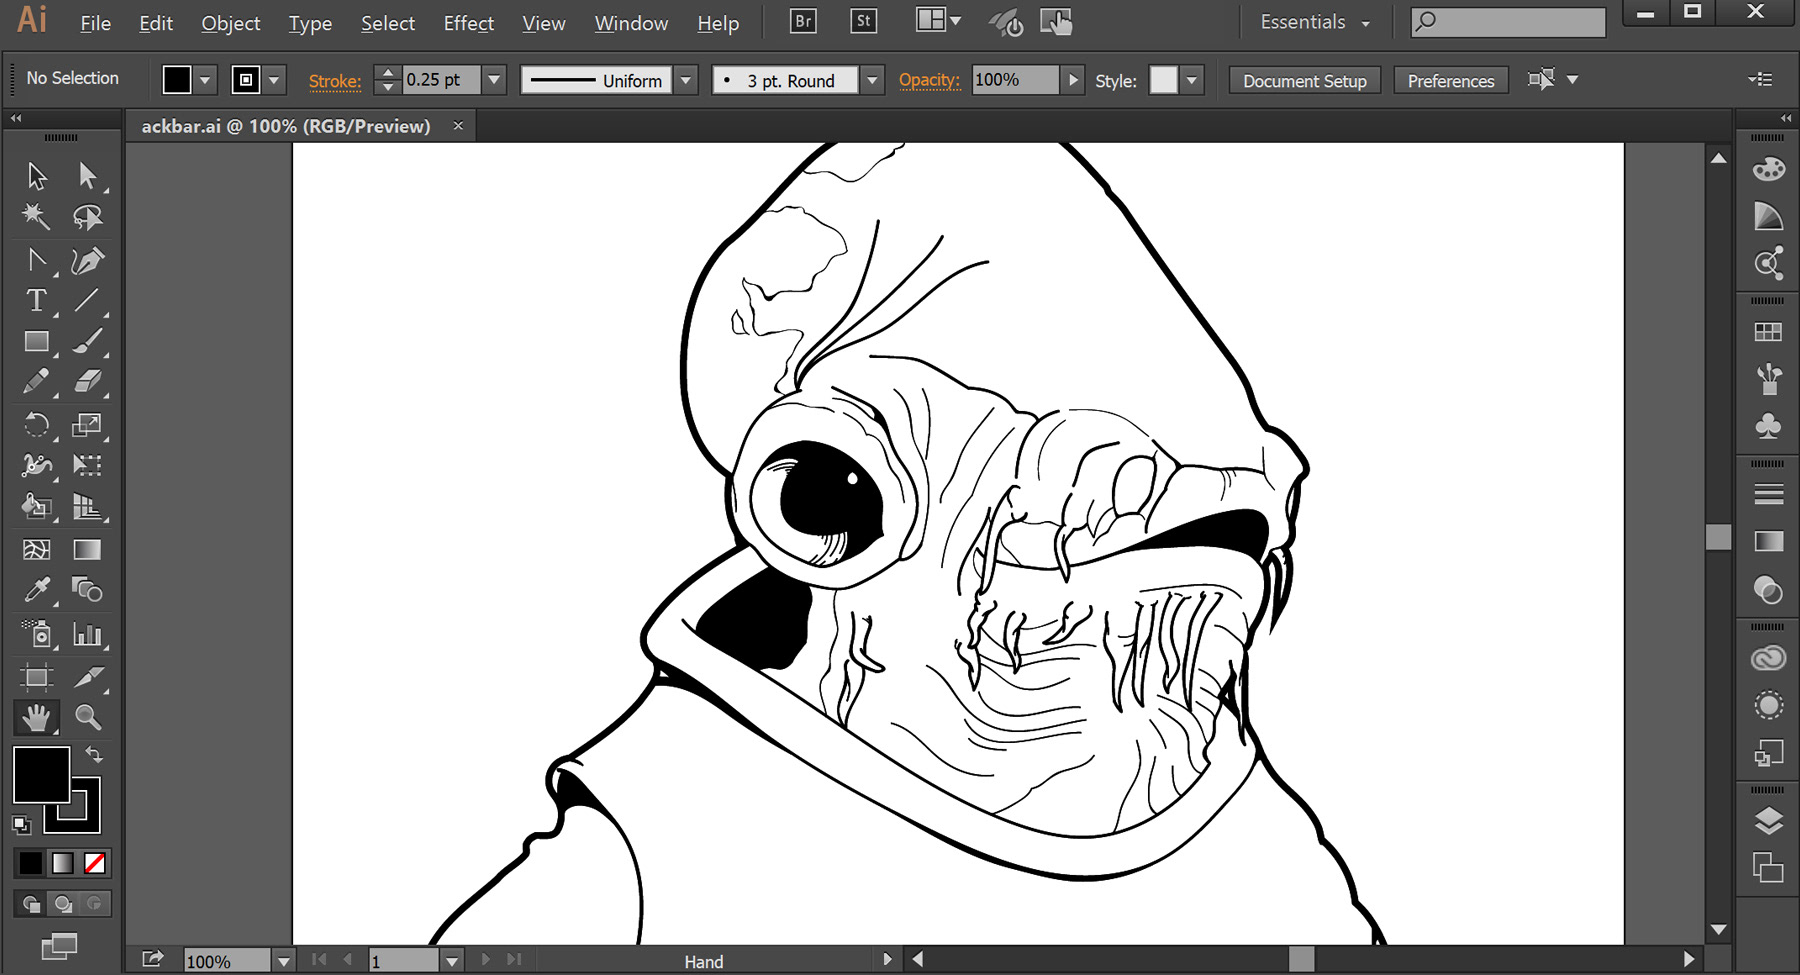Pick the Lasso tool
Screen dimensions: 1800x975
(87, 217)
